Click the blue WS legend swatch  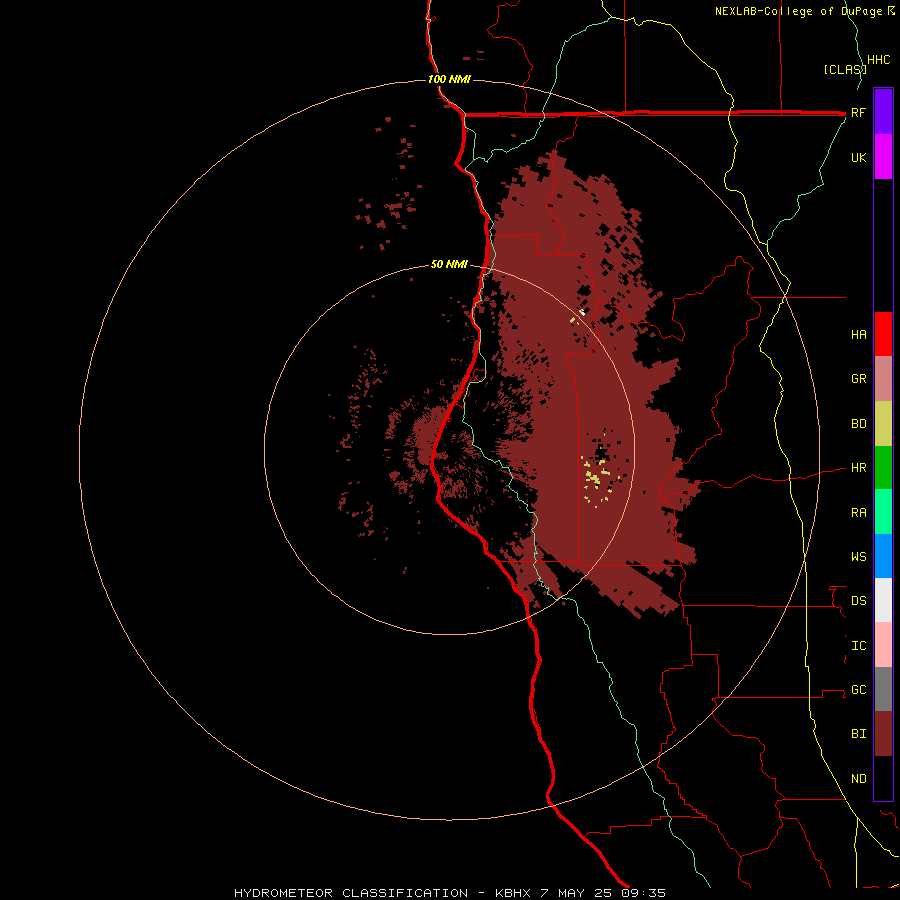point(883,556)
